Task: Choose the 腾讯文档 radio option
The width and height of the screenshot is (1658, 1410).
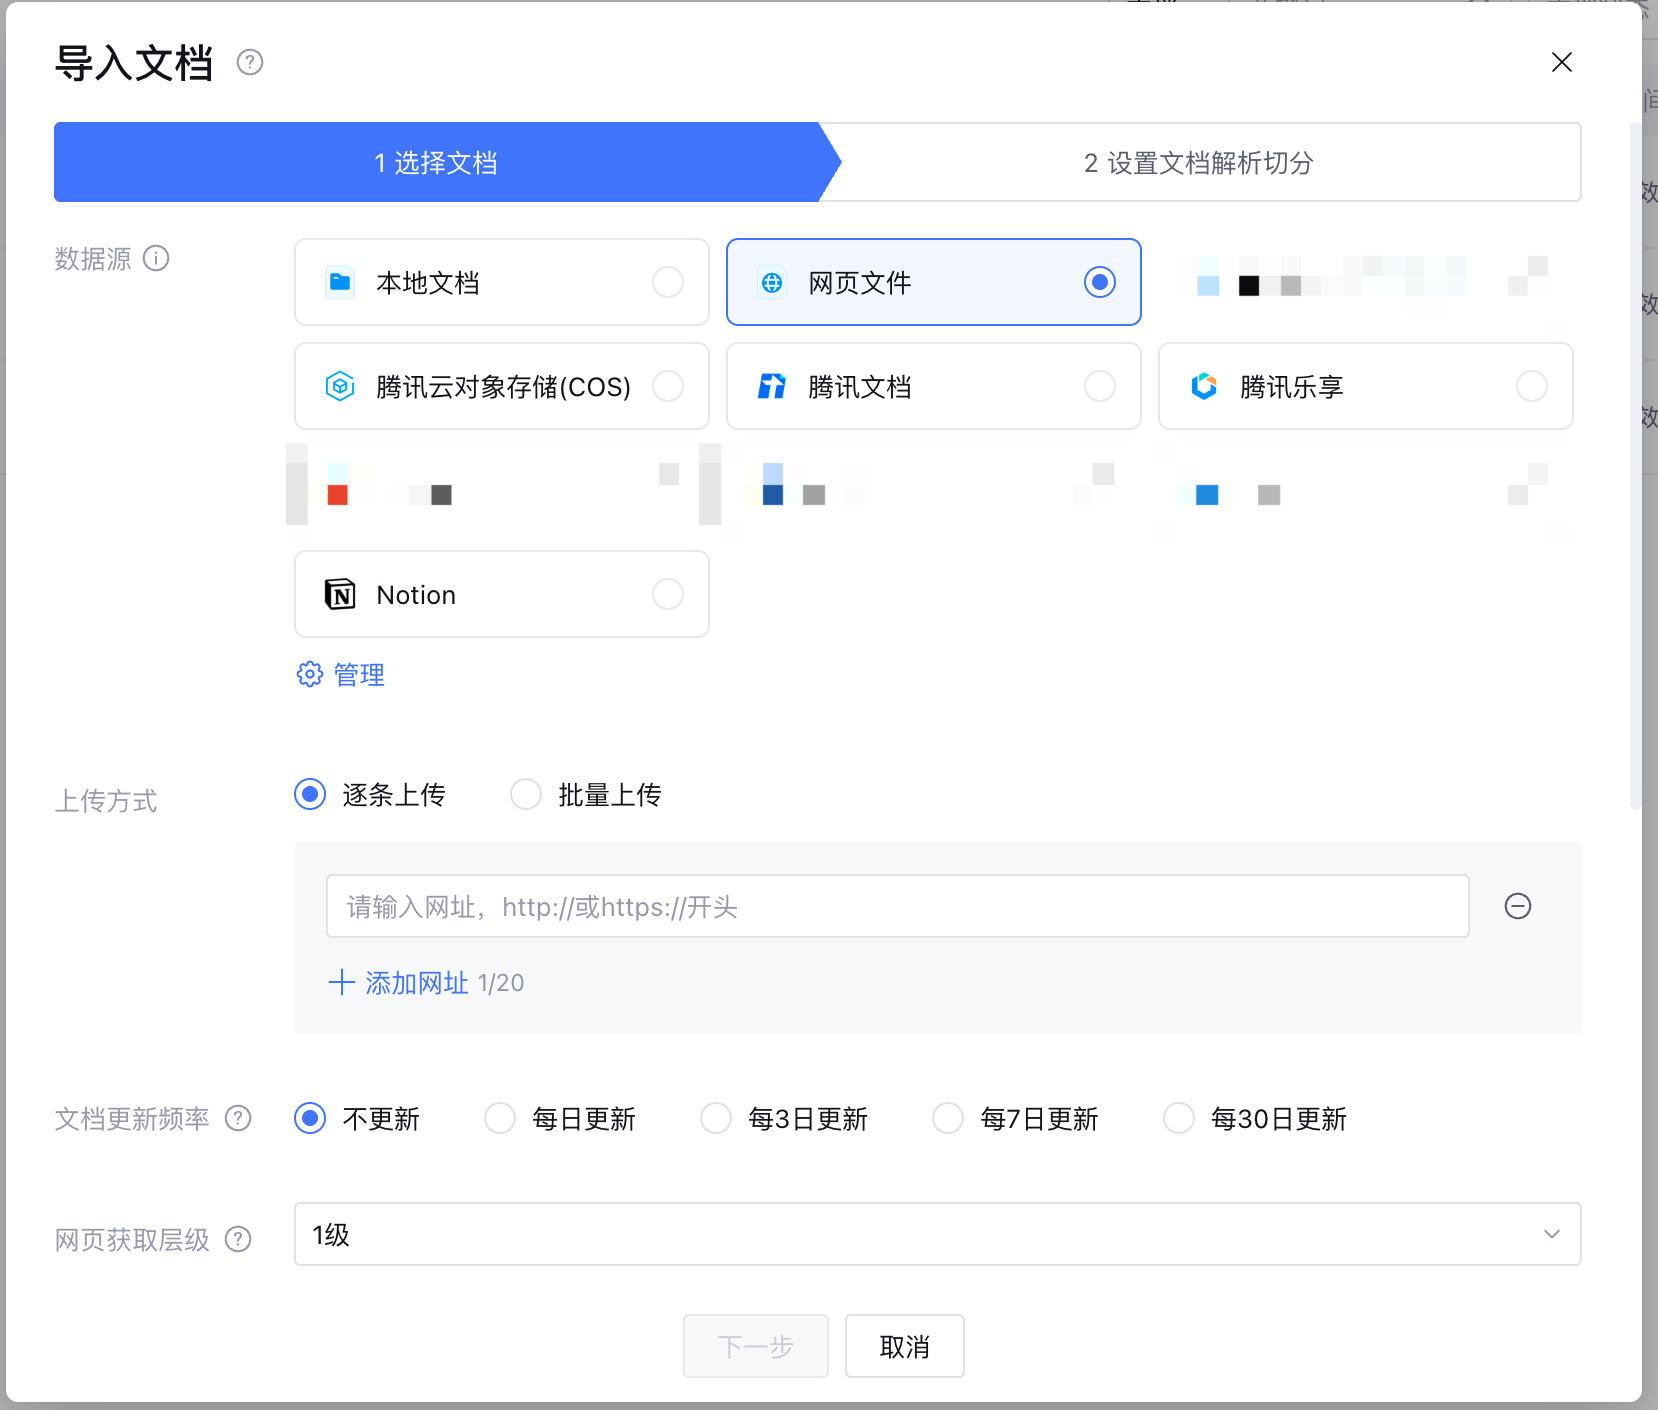Action: point(1100,386)
